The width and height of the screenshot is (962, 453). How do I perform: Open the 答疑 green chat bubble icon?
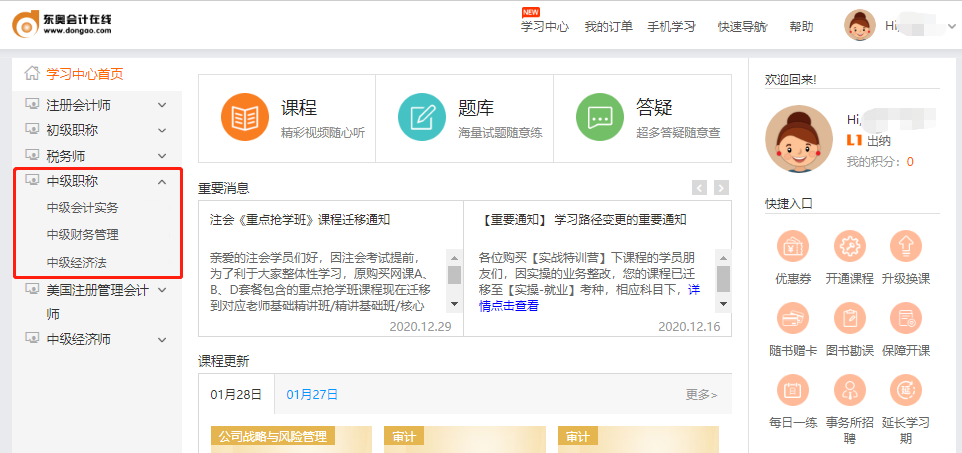click(x=600, y=118)
